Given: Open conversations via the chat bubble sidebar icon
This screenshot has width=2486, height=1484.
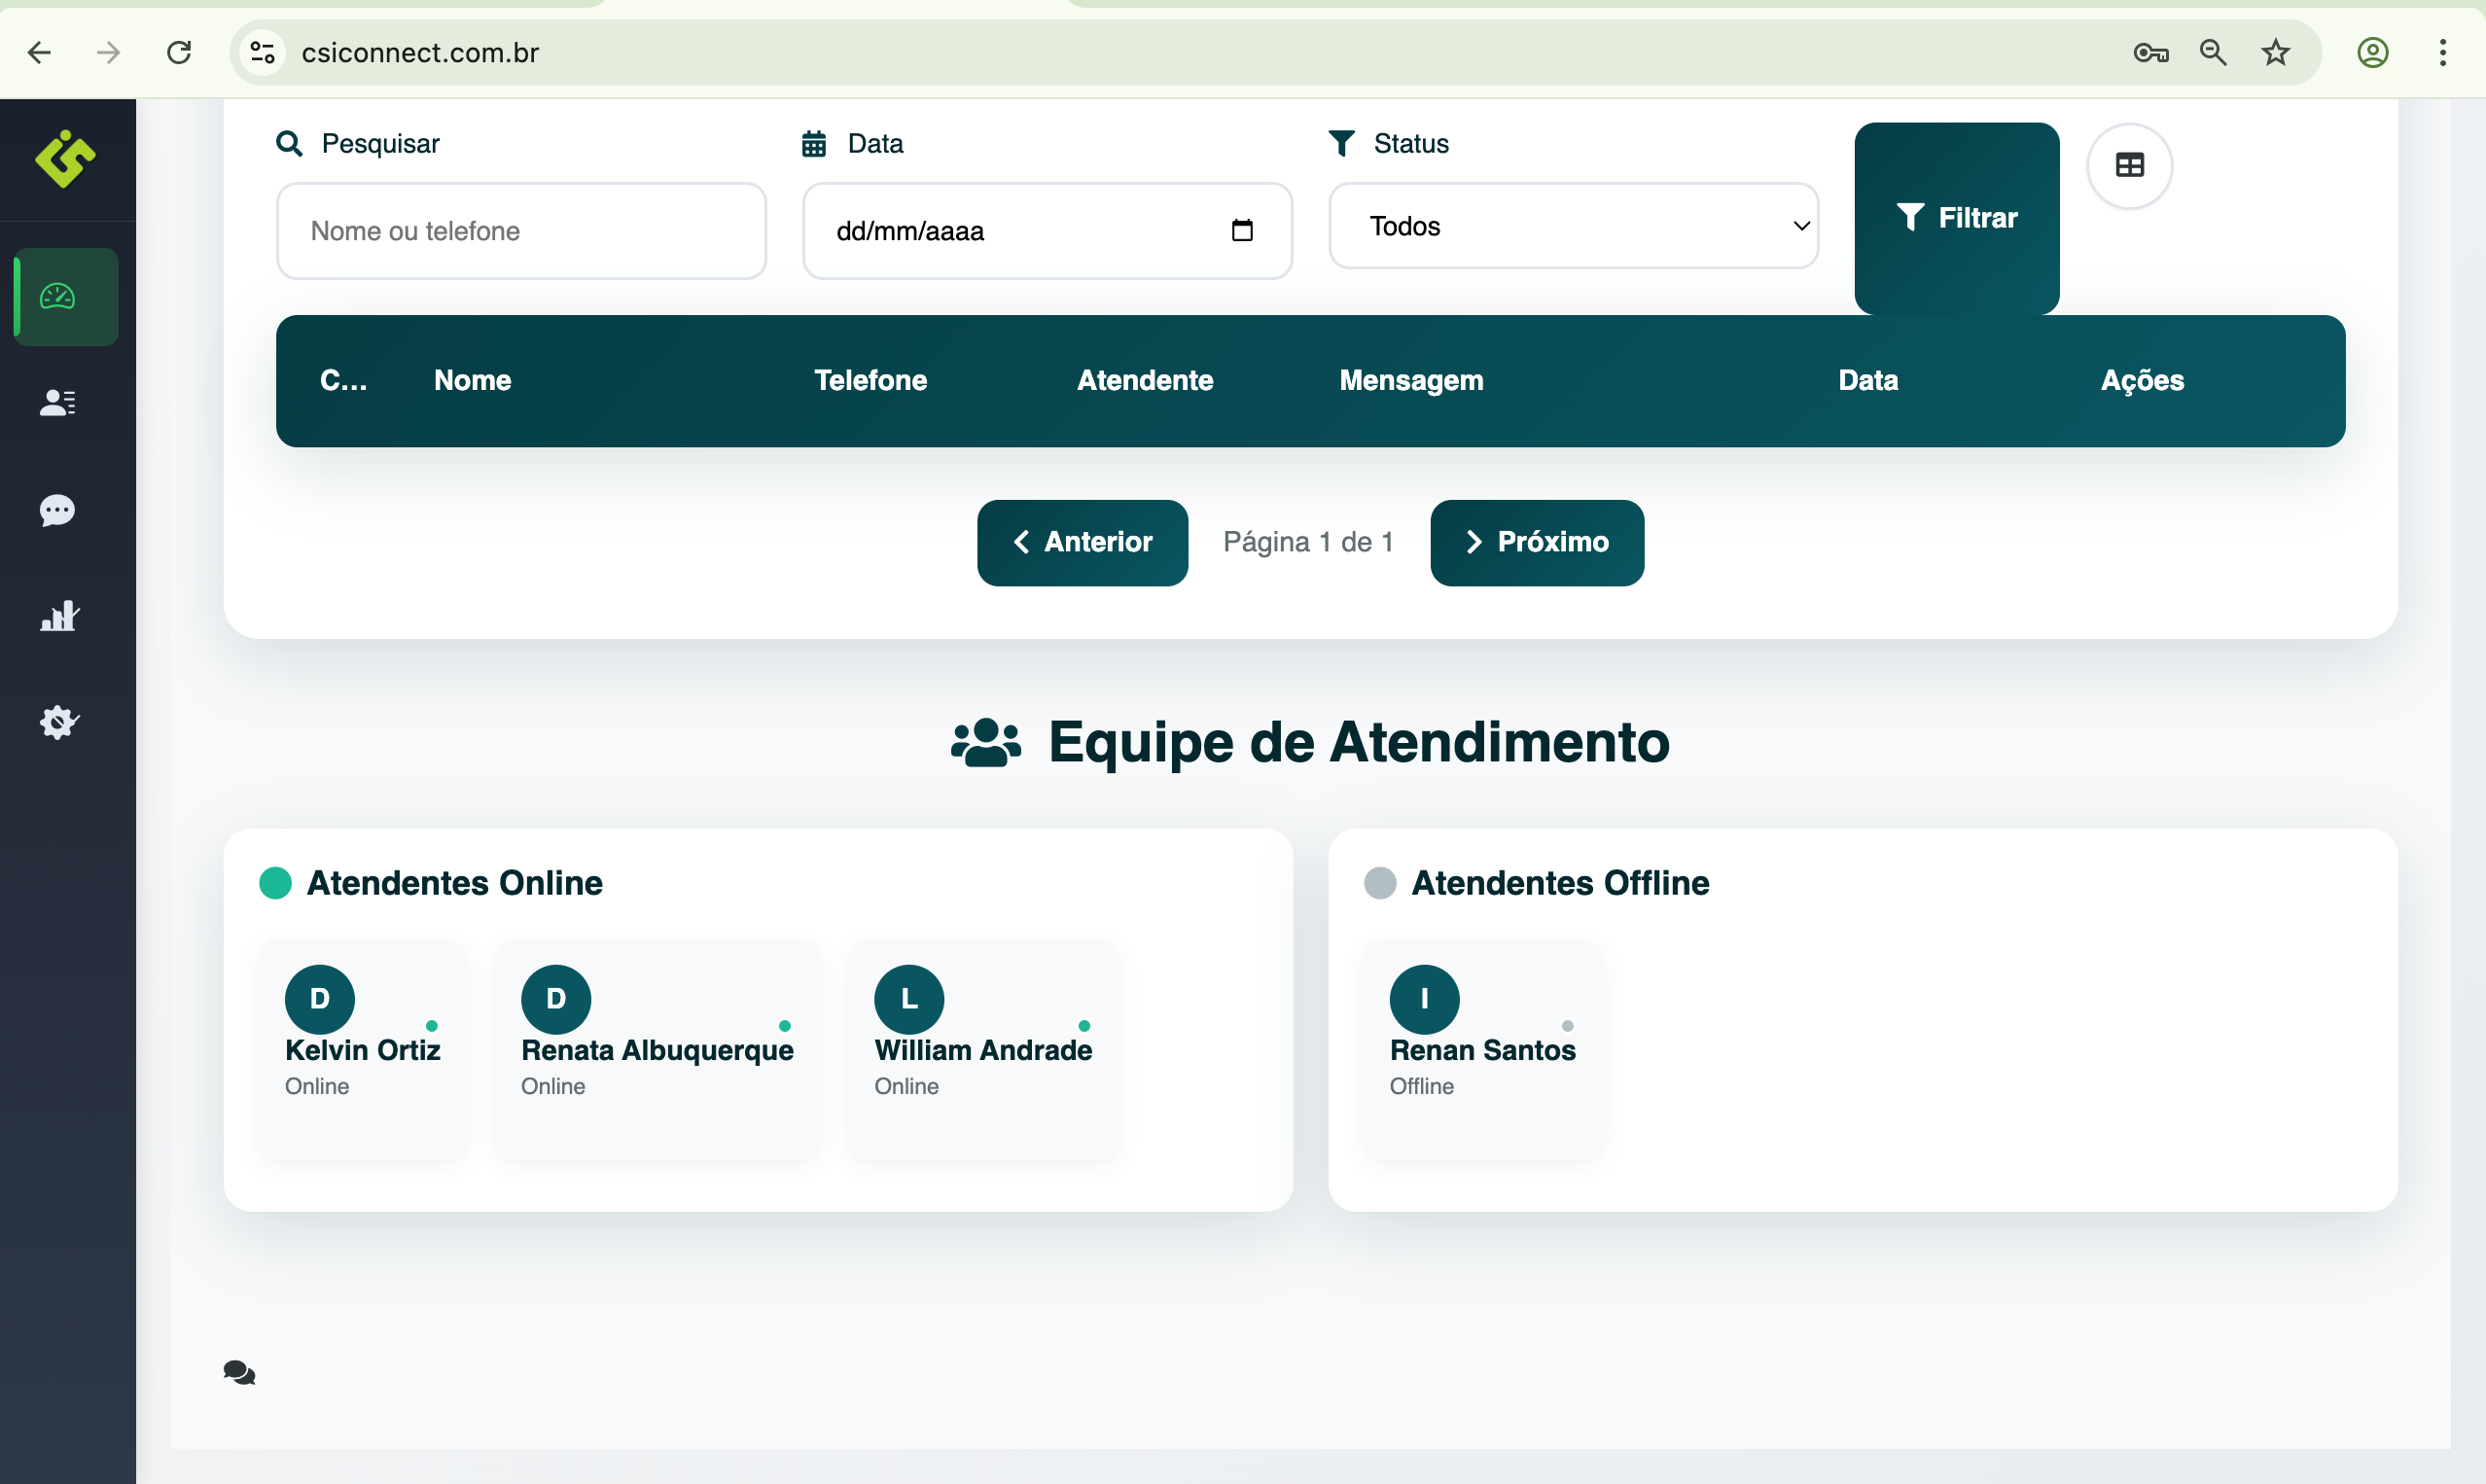Looking at the screenshot, I should (57, 511).
